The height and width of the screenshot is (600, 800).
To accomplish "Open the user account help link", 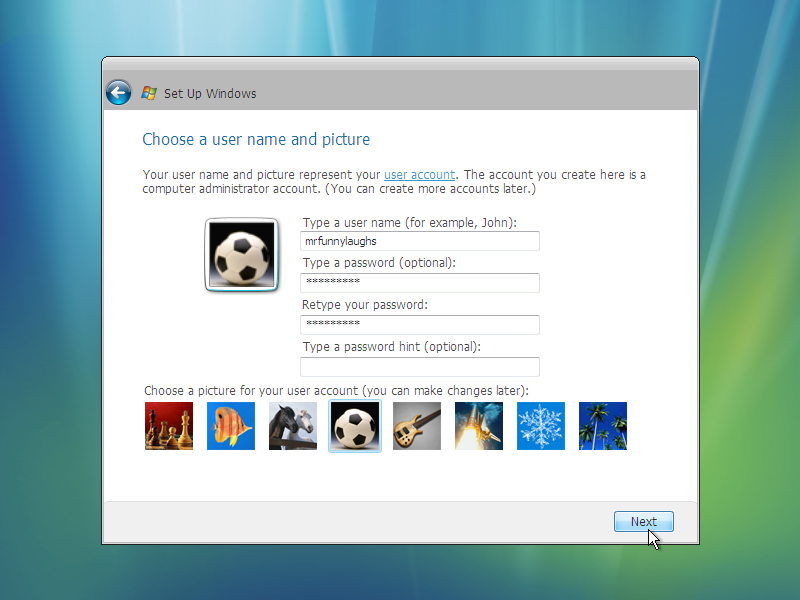I will pos(419,174).
